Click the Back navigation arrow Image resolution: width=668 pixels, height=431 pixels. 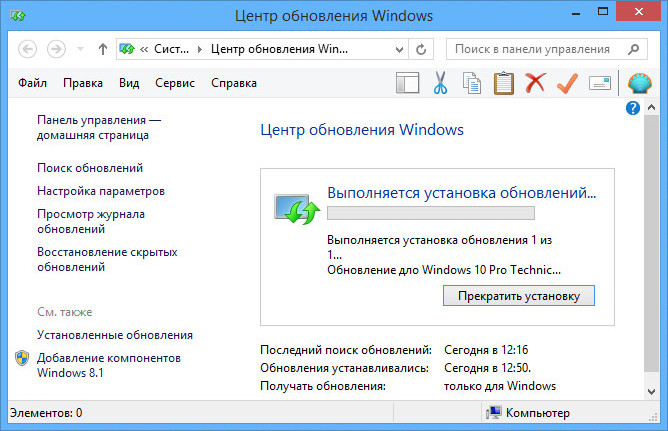coord(28,49)
